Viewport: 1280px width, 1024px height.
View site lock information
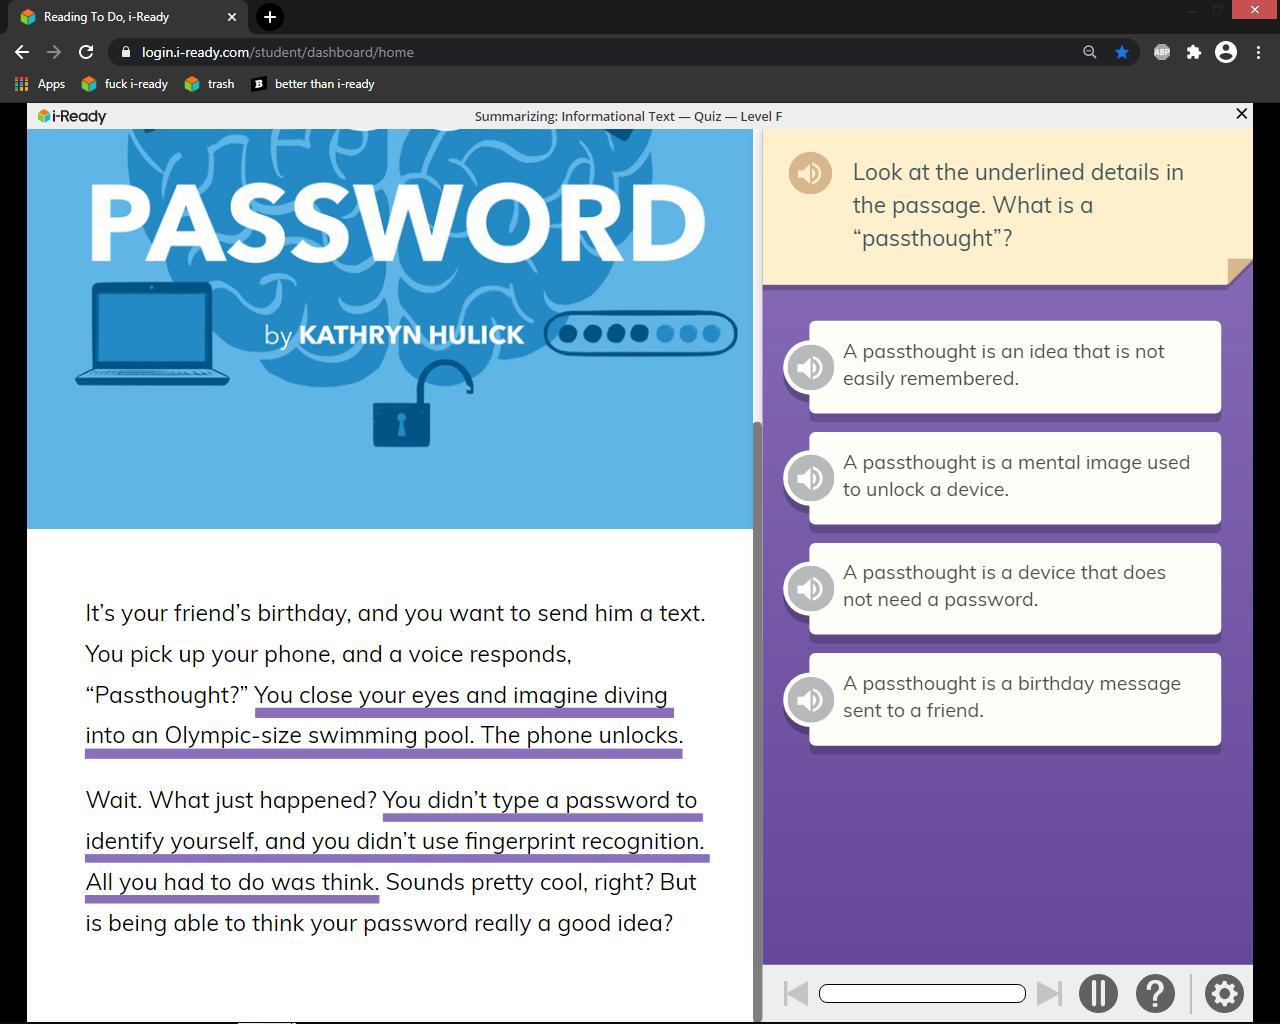[x=124, y=52]
